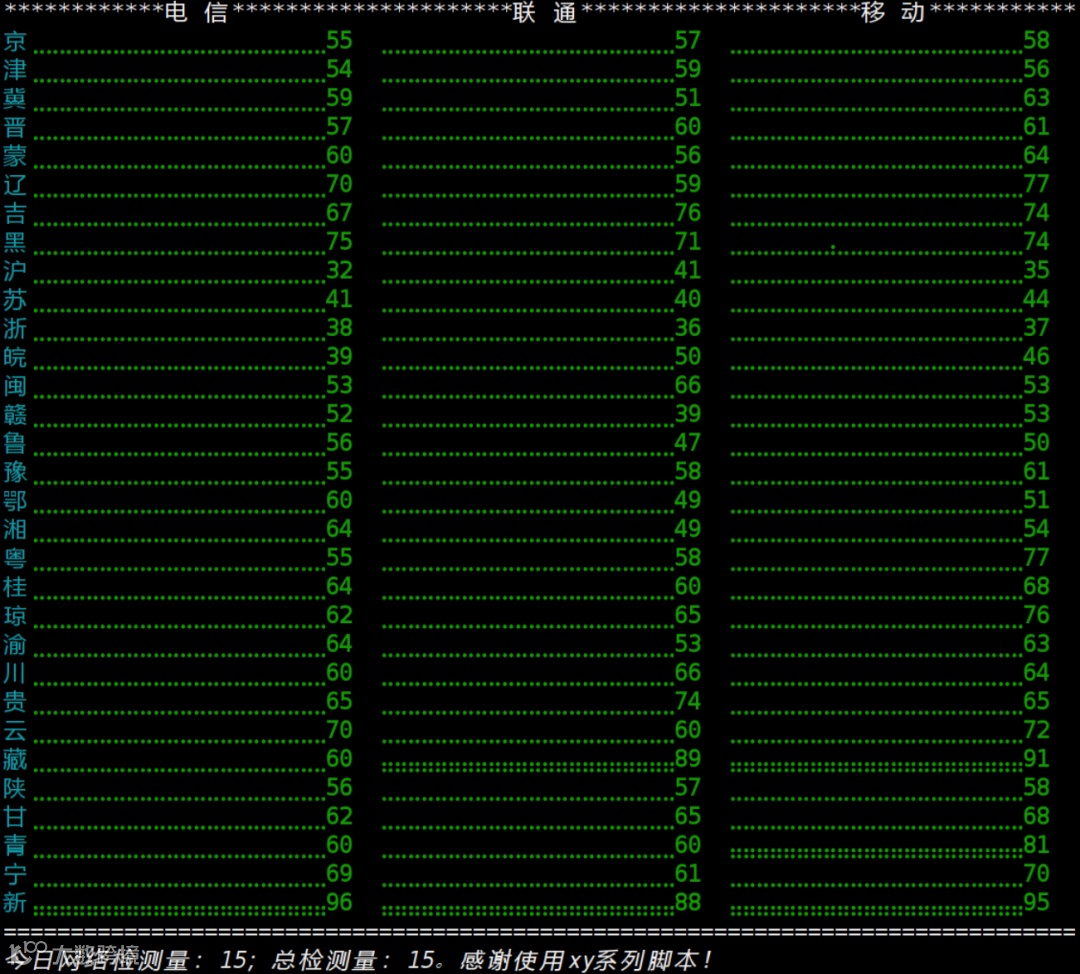Select the 云 province label
1080x974 pixels.
(x=15, y=730)
